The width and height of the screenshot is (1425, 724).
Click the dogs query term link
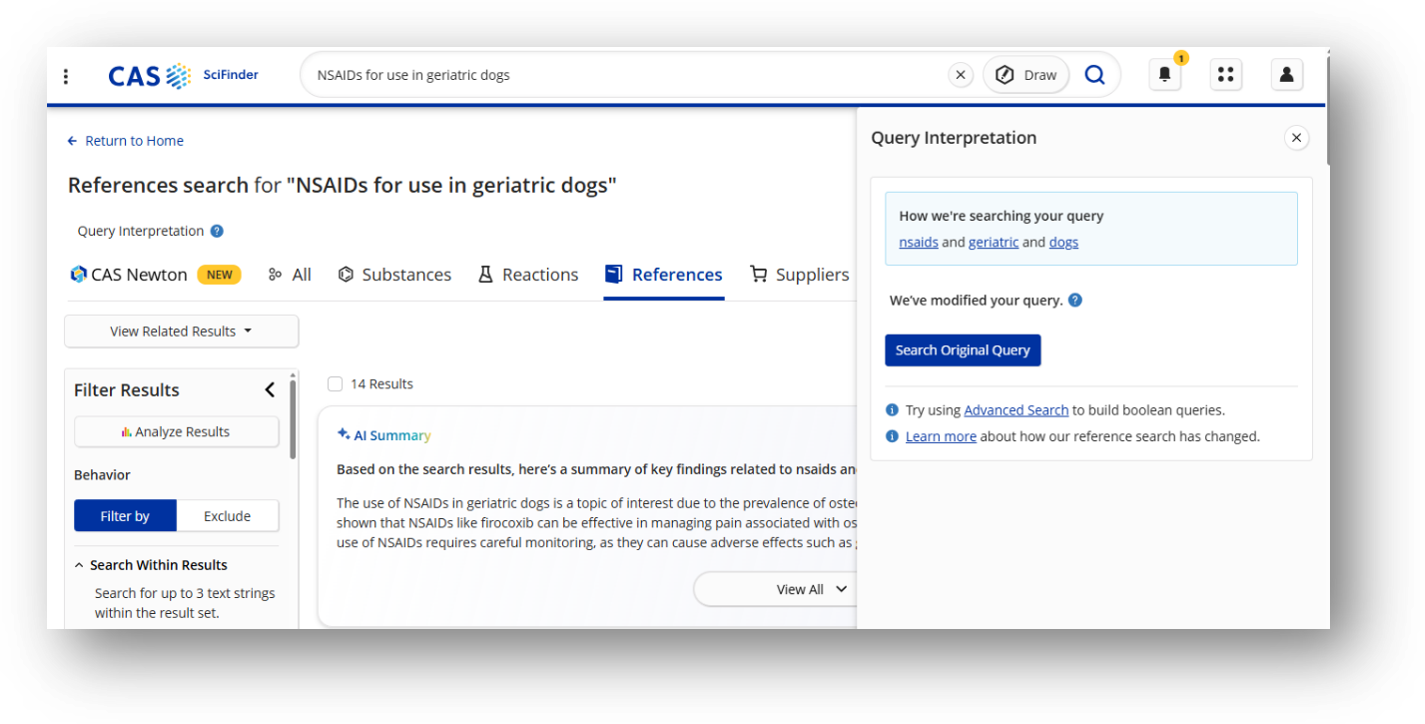click(x=1063, y=242)
